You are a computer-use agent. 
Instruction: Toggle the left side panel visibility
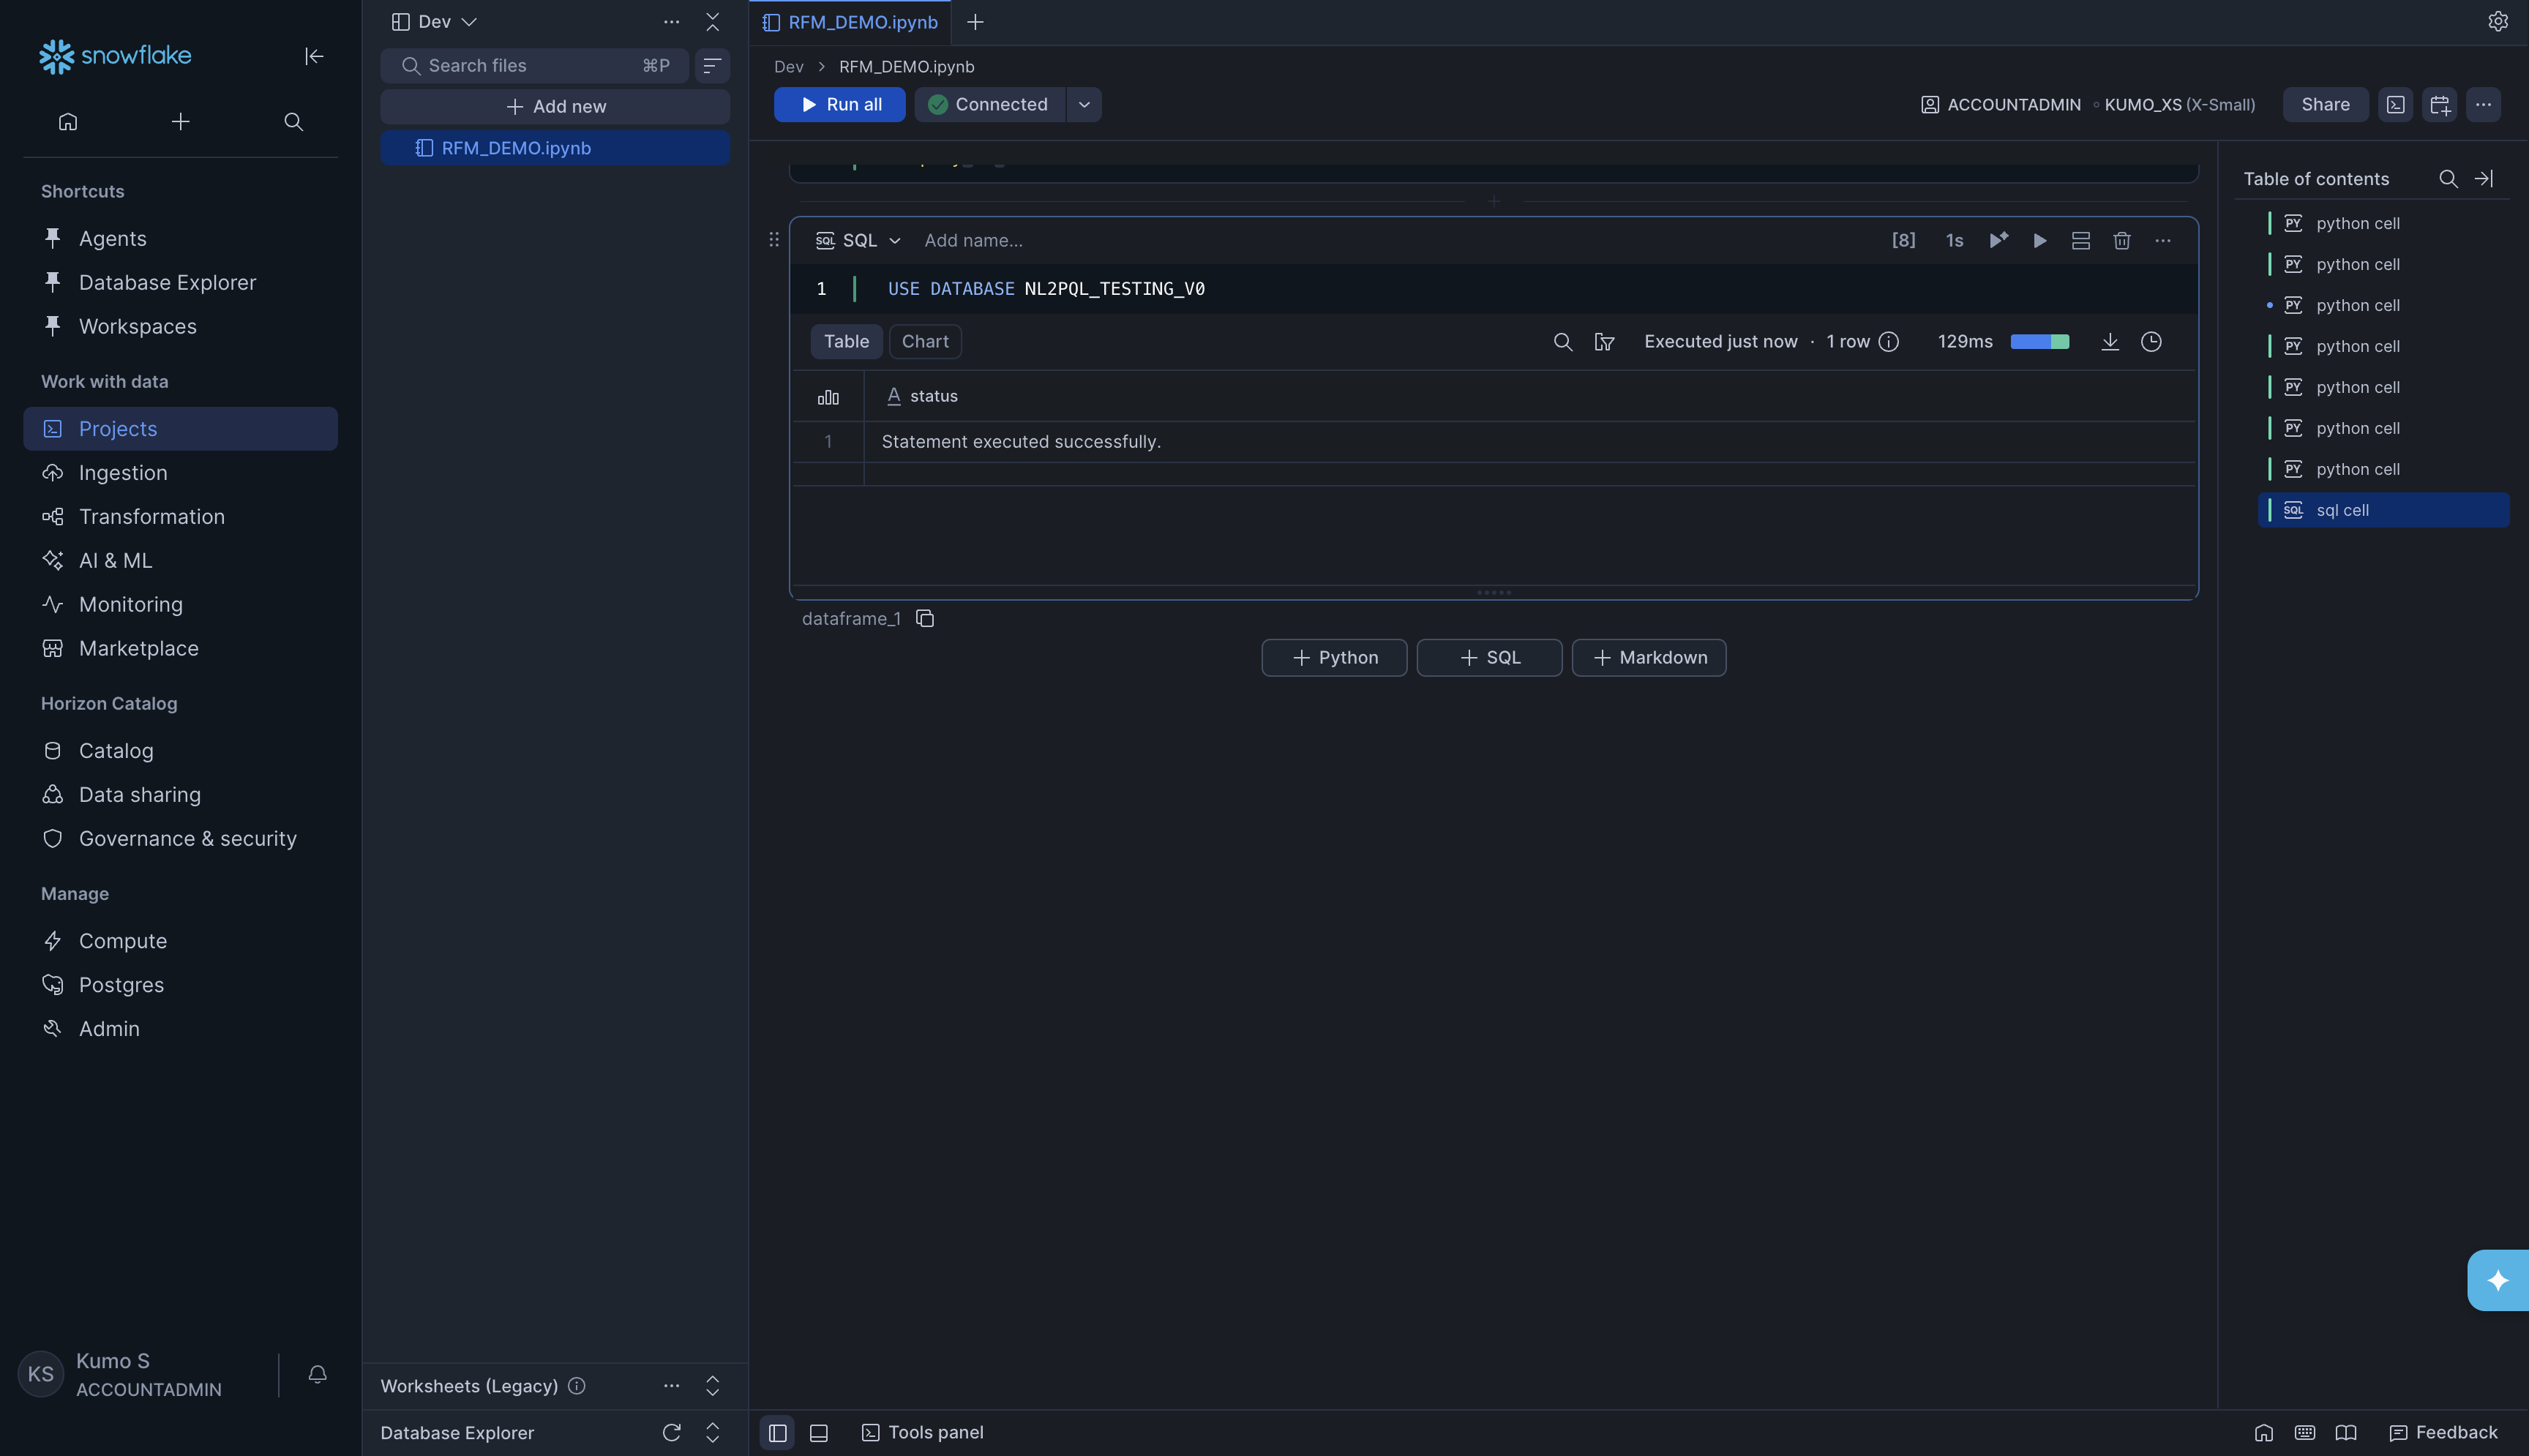coord(777,1432)
